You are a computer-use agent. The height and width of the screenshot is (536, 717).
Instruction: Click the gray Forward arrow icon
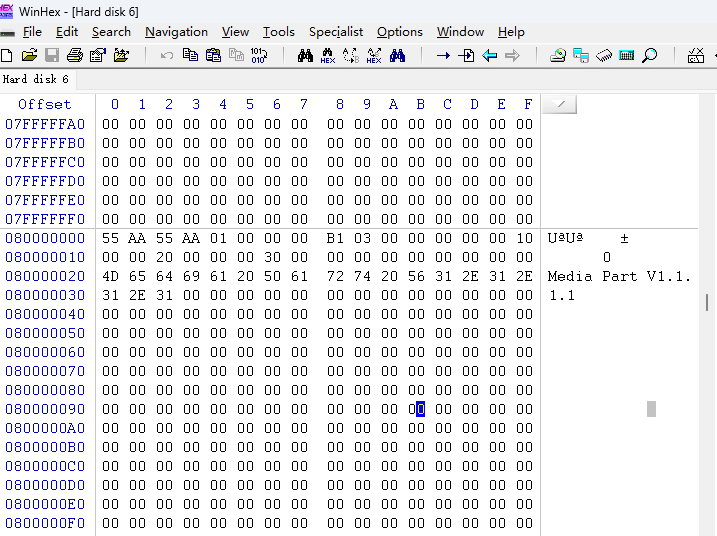coord(513,56)
